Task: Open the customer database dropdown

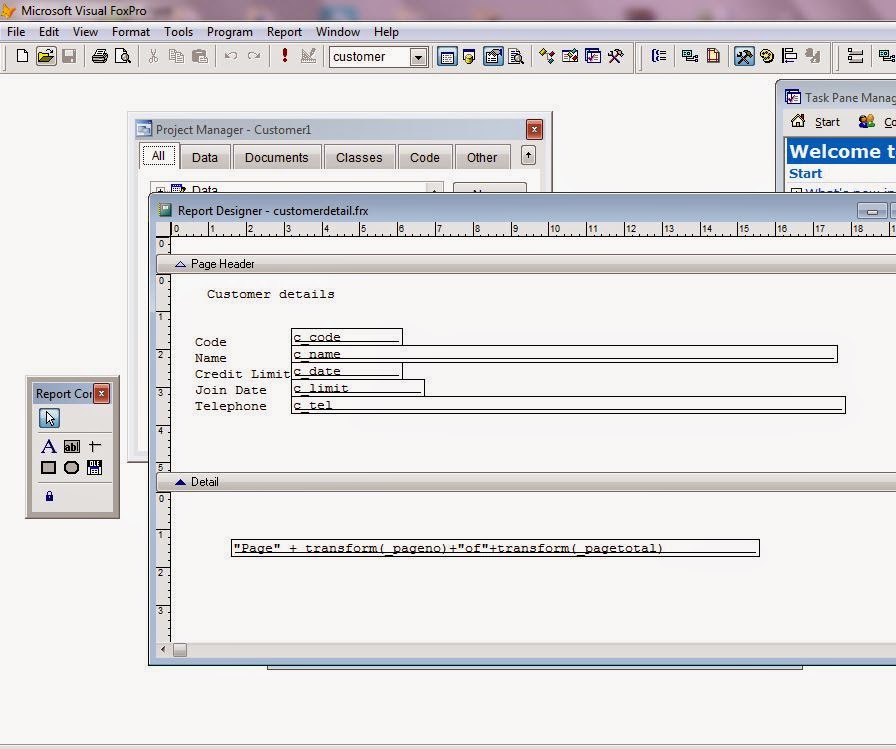Action: (x=418, y=57)
